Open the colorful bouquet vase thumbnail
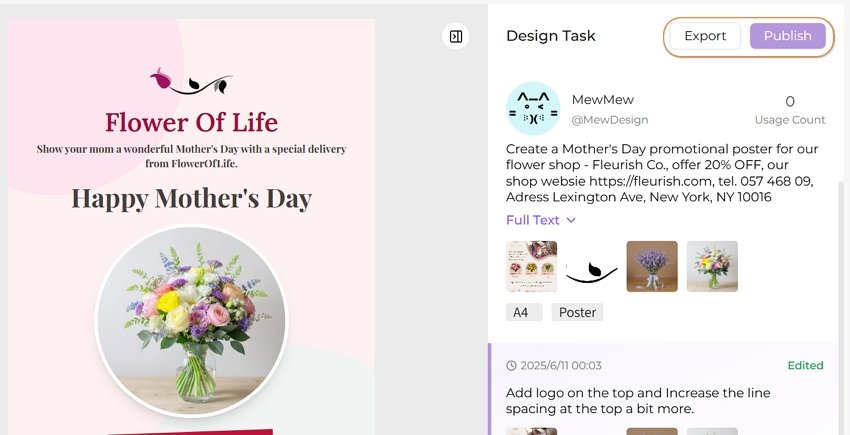The image size is (850, 435). pos(712,266)
